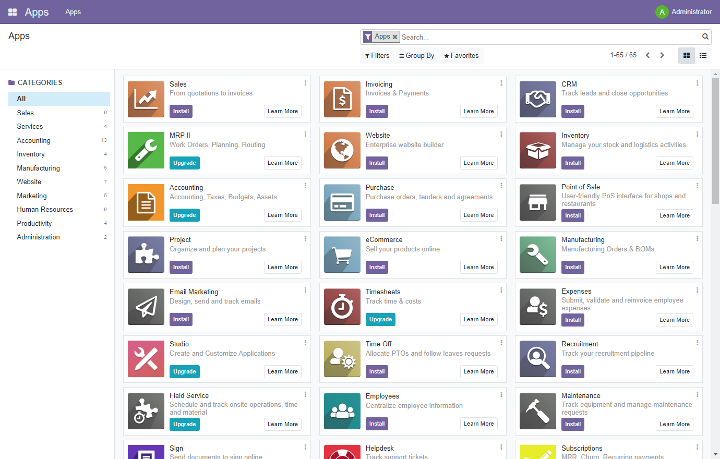720x459 pixels.
Task: Open the Invoicing card options menu
Action: coord(501,83)
